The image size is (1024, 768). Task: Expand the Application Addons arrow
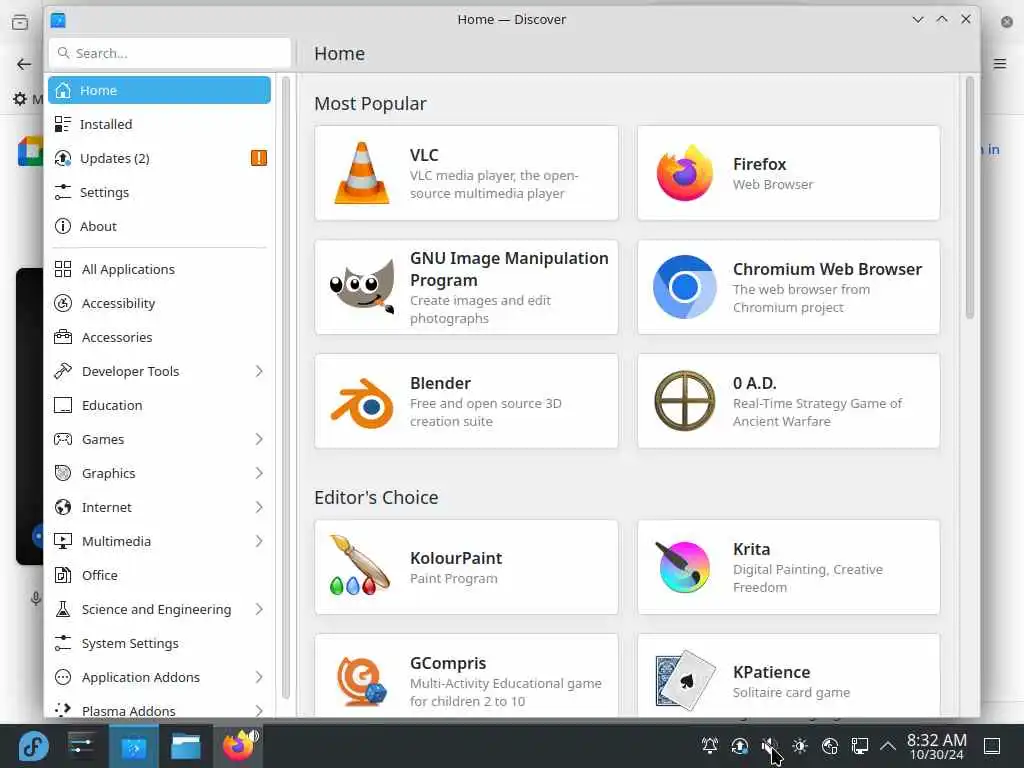click(259, 677)
